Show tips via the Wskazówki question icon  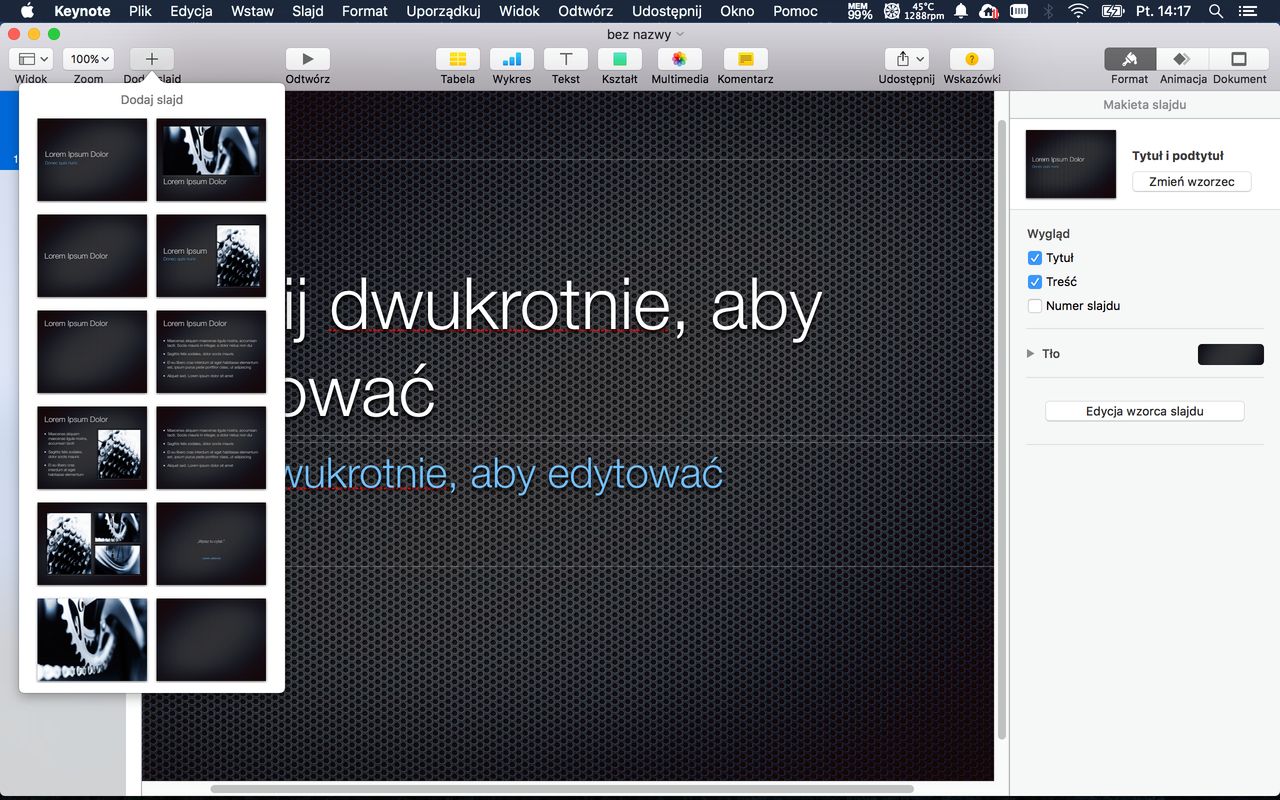click(971, 59)
